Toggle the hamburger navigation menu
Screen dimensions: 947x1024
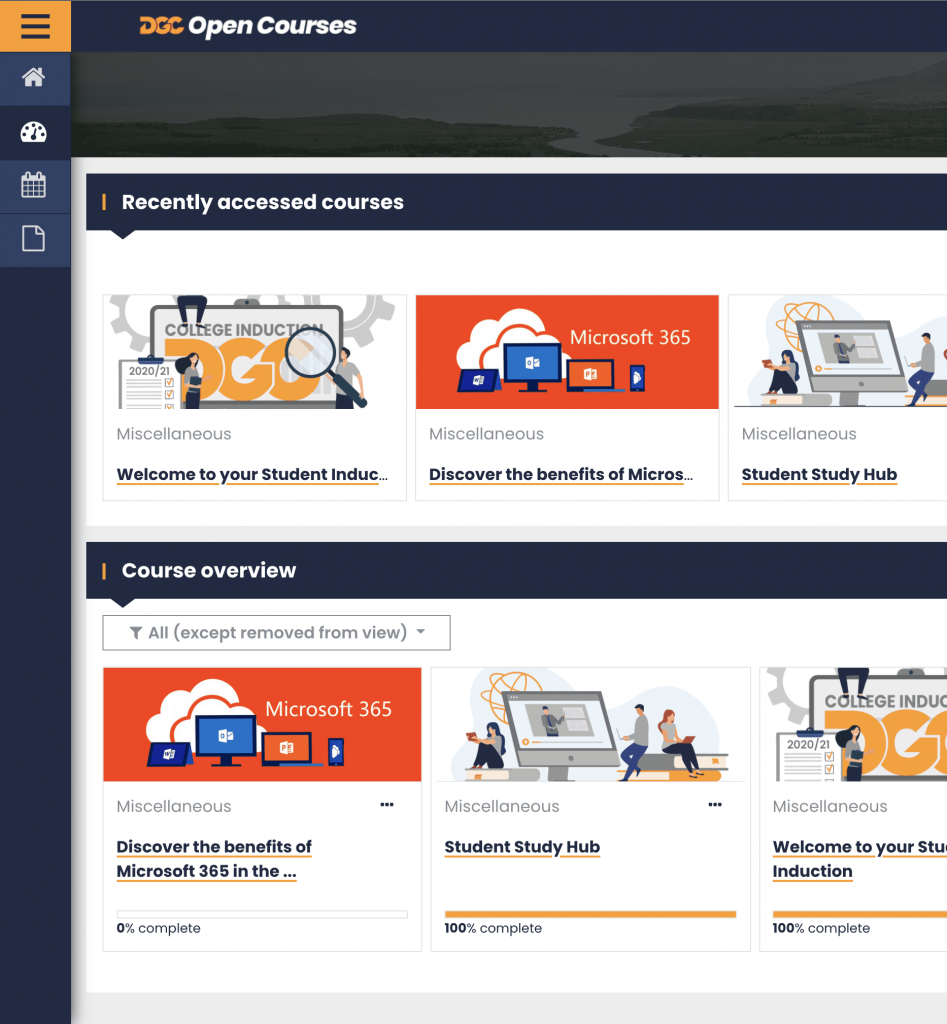click(x=35, y=26)
